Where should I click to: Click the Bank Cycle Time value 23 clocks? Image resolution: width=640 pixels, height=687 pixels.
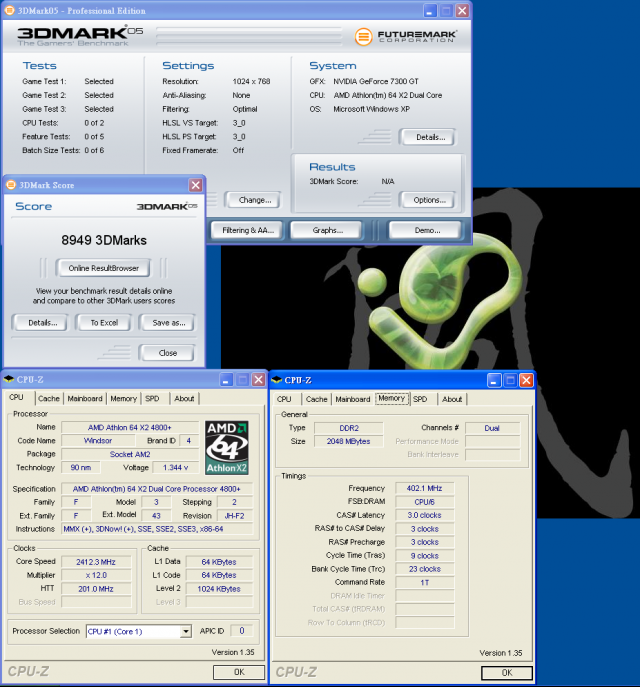[424, 569]
